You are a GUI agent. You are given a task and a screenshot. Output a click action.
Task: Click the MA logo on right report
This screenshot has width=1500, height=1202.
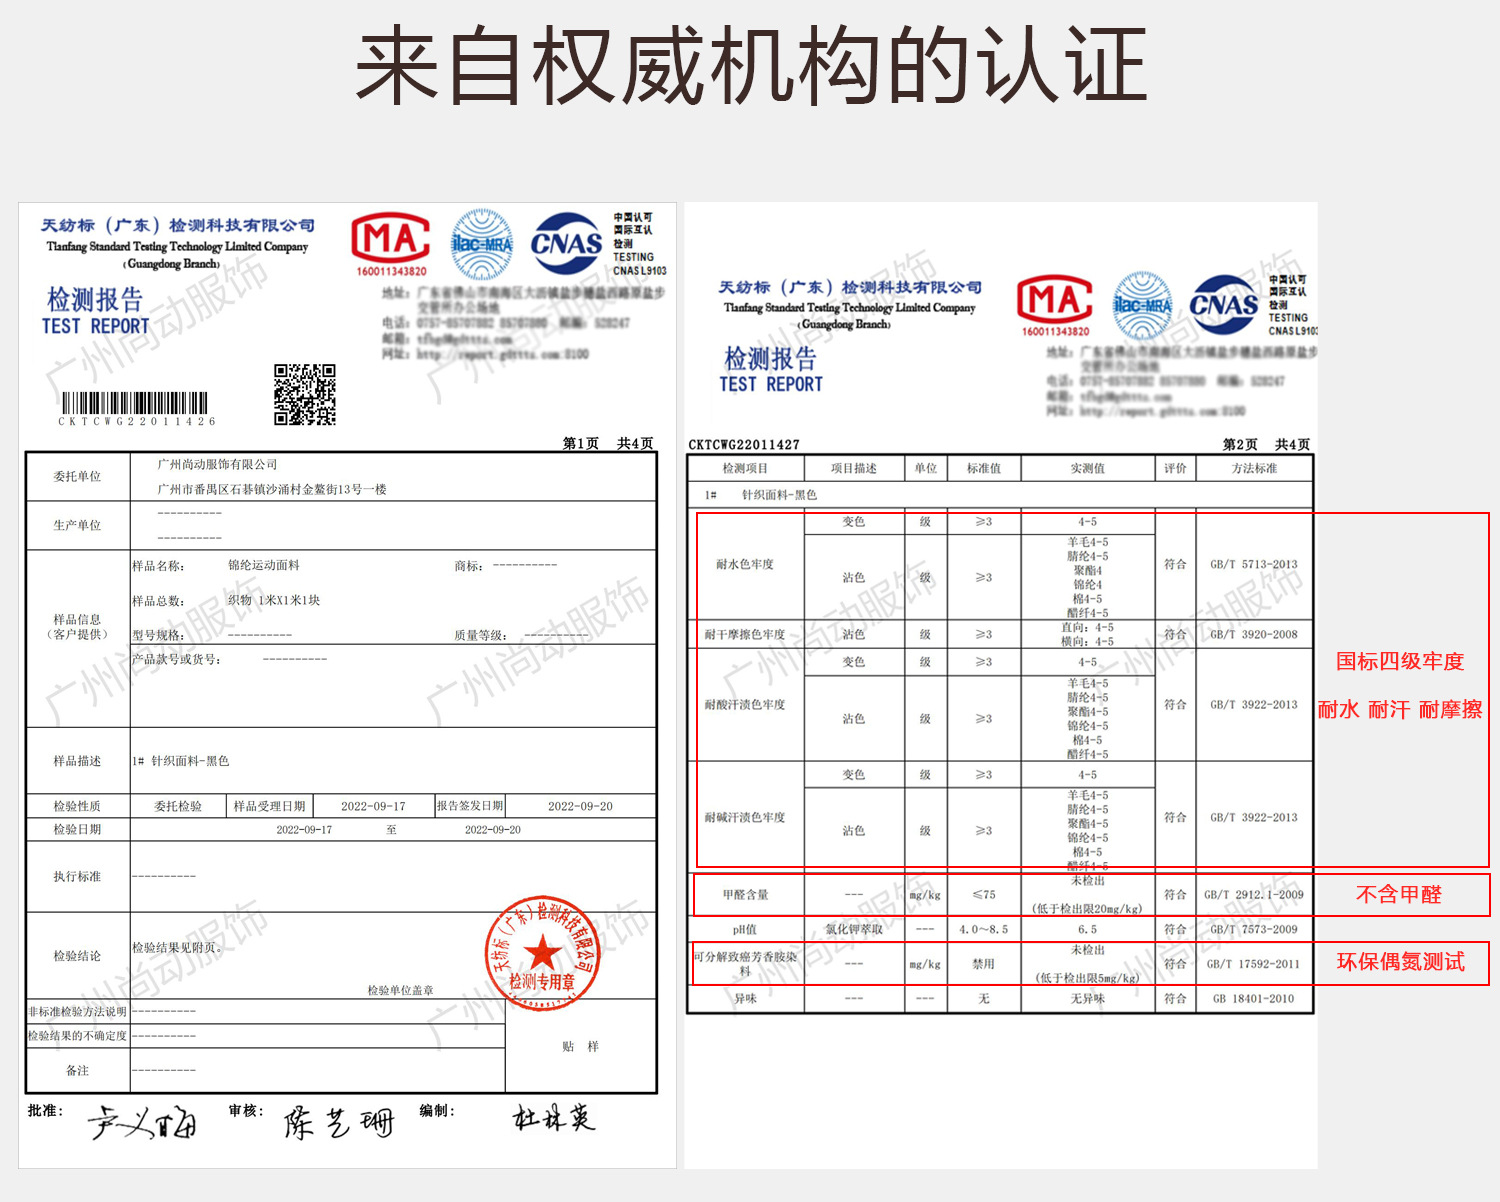tap(1055, 305)
